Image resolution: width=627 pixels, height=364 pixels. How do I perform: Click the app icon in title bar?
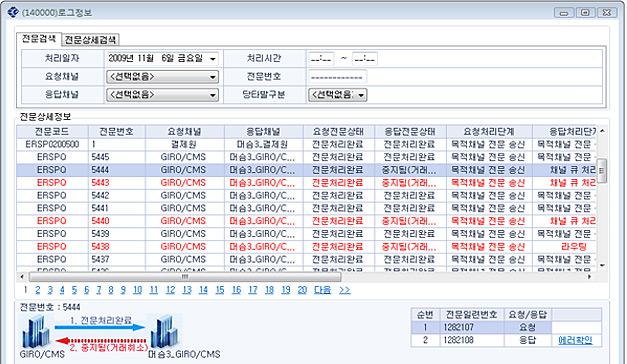point(13,12)
